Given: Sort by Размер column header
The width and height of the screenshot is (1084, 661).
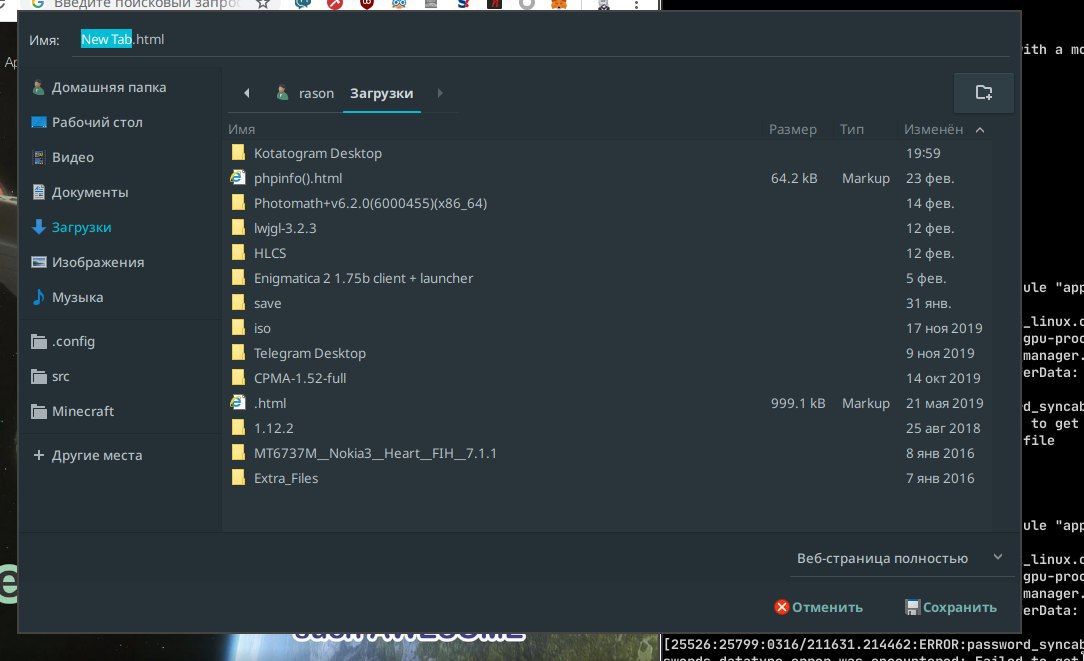Looking at the screenshot, I should pyautogui.click(x=792, y=129).
